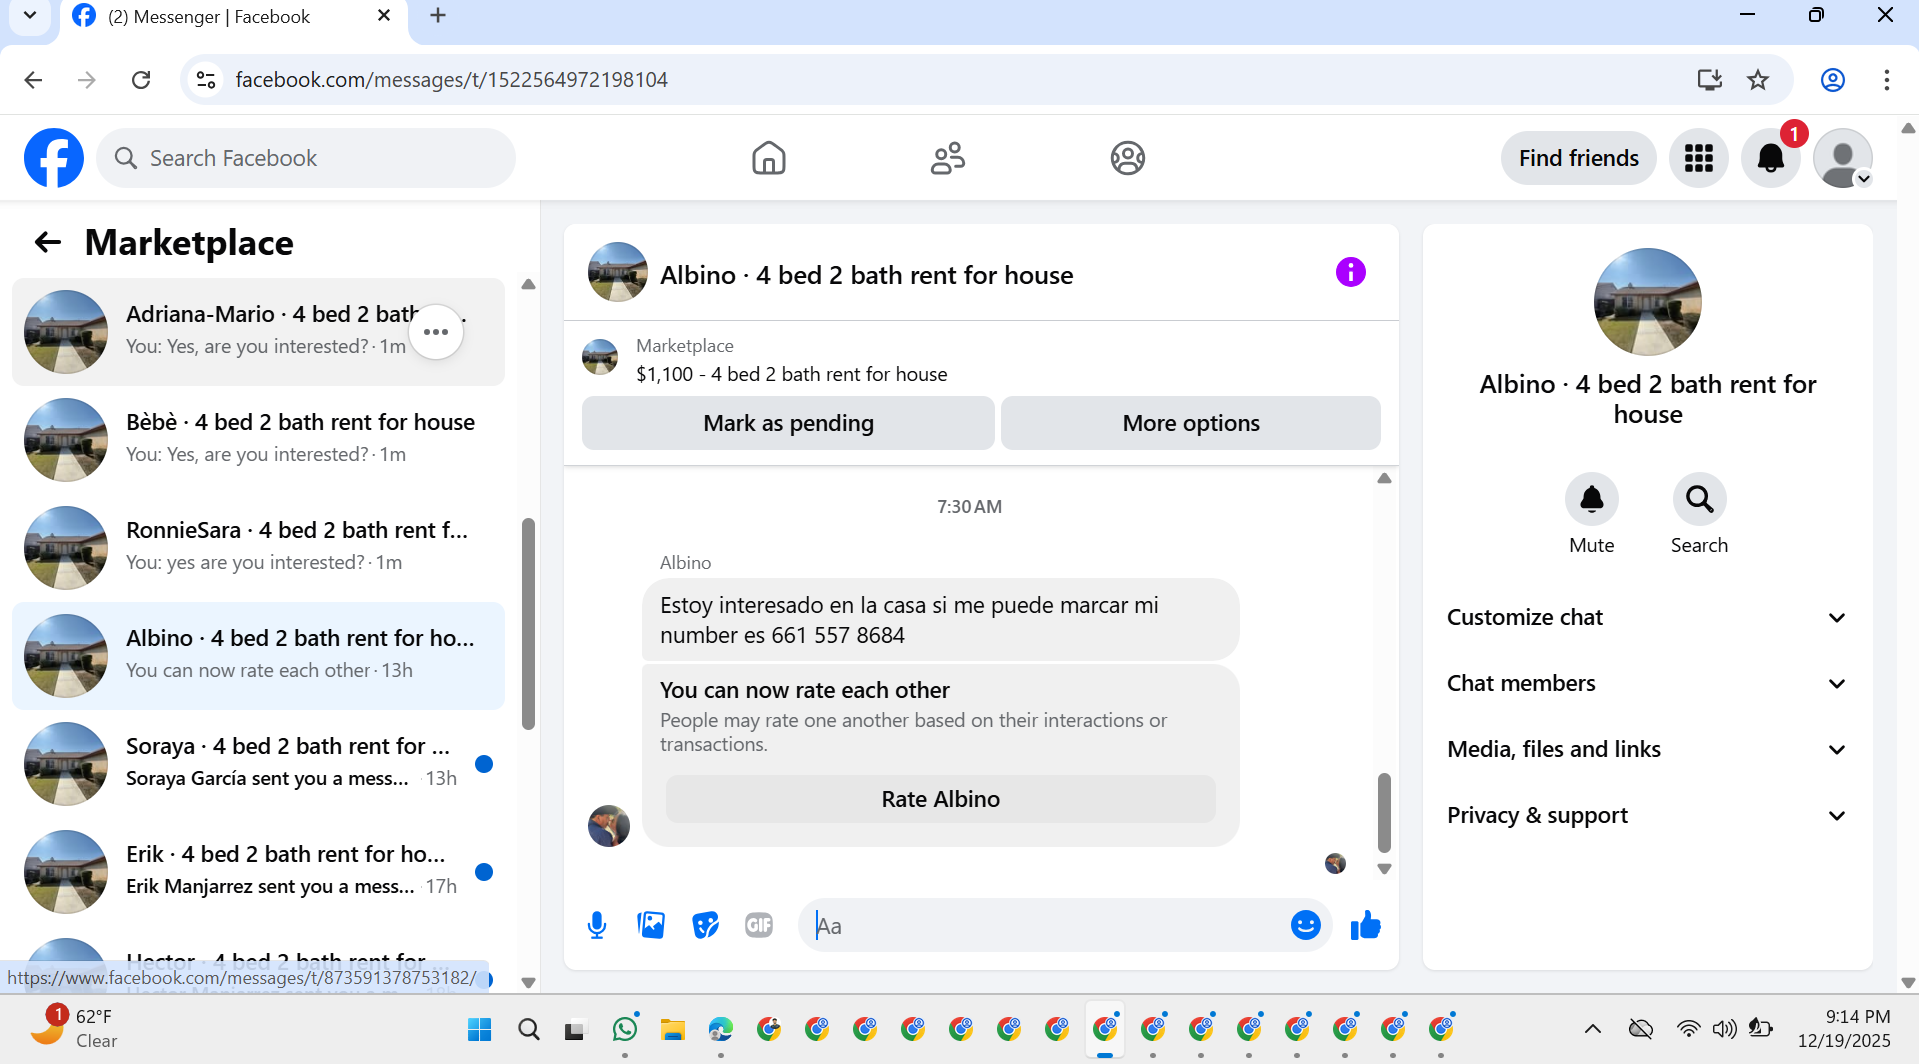Attach a photo with the image icon
This screenshot has height=1064, width=1919.
[651, 925]
